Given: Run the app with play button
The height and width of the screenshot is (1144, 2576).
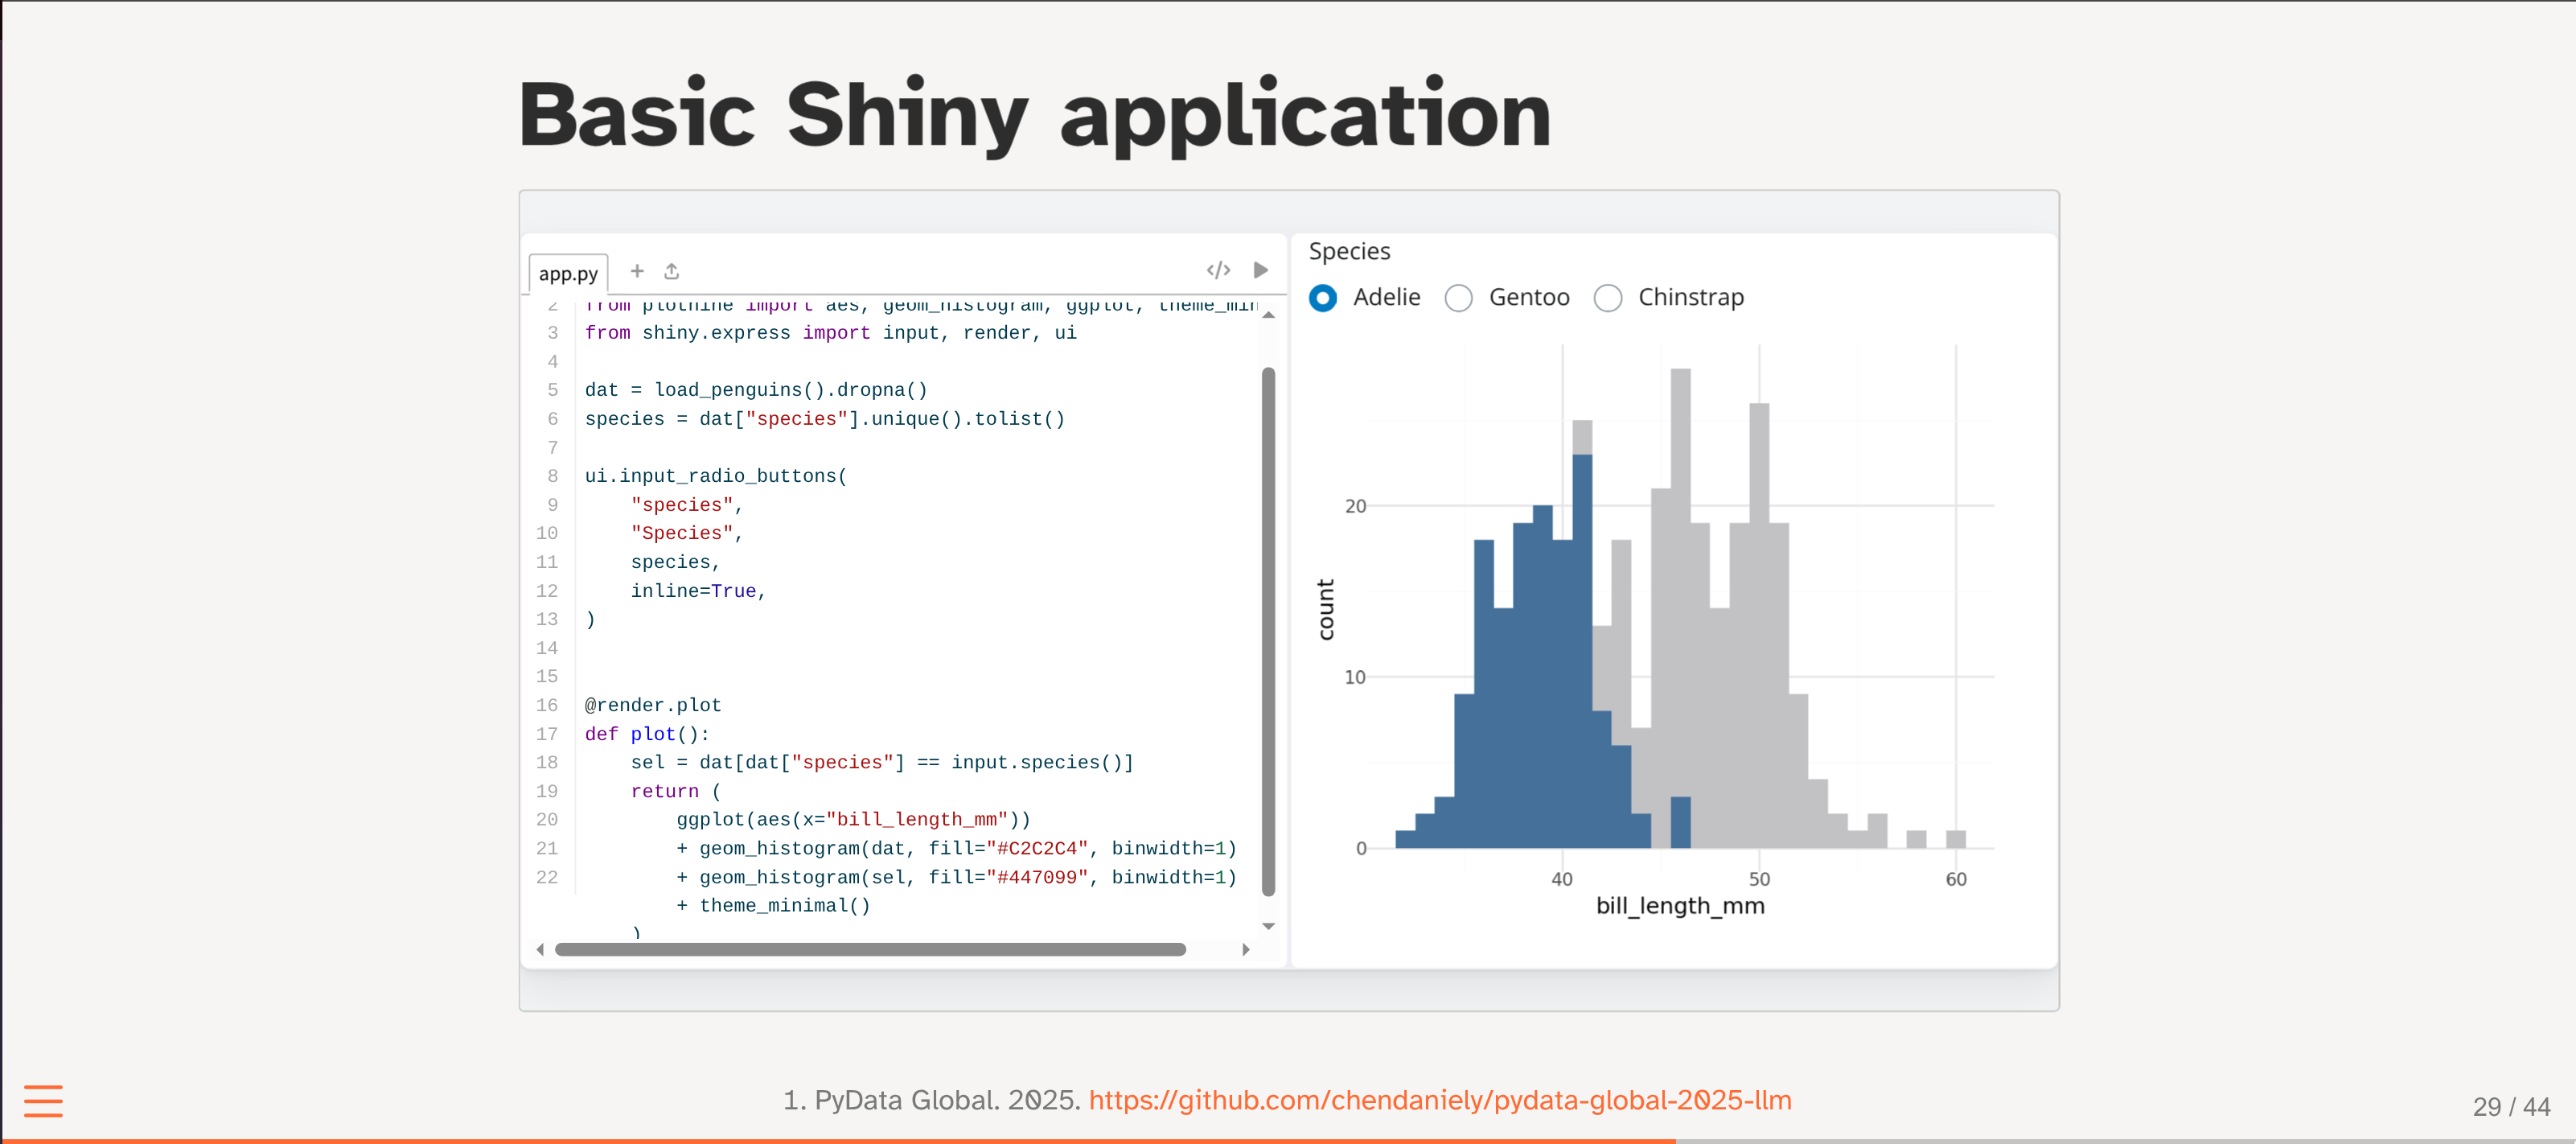Looking at the screenshot, I should click(1261, 270).
